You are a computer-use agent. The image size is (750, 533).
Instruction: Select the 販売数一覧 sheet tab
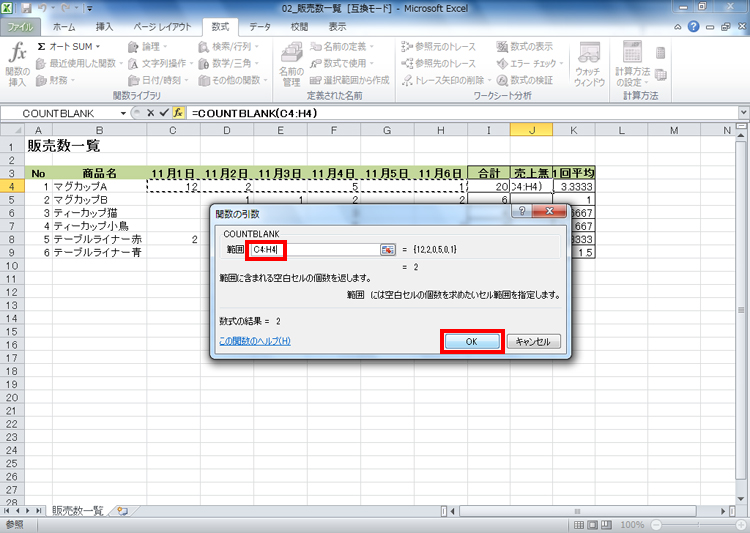coord(77,511)
